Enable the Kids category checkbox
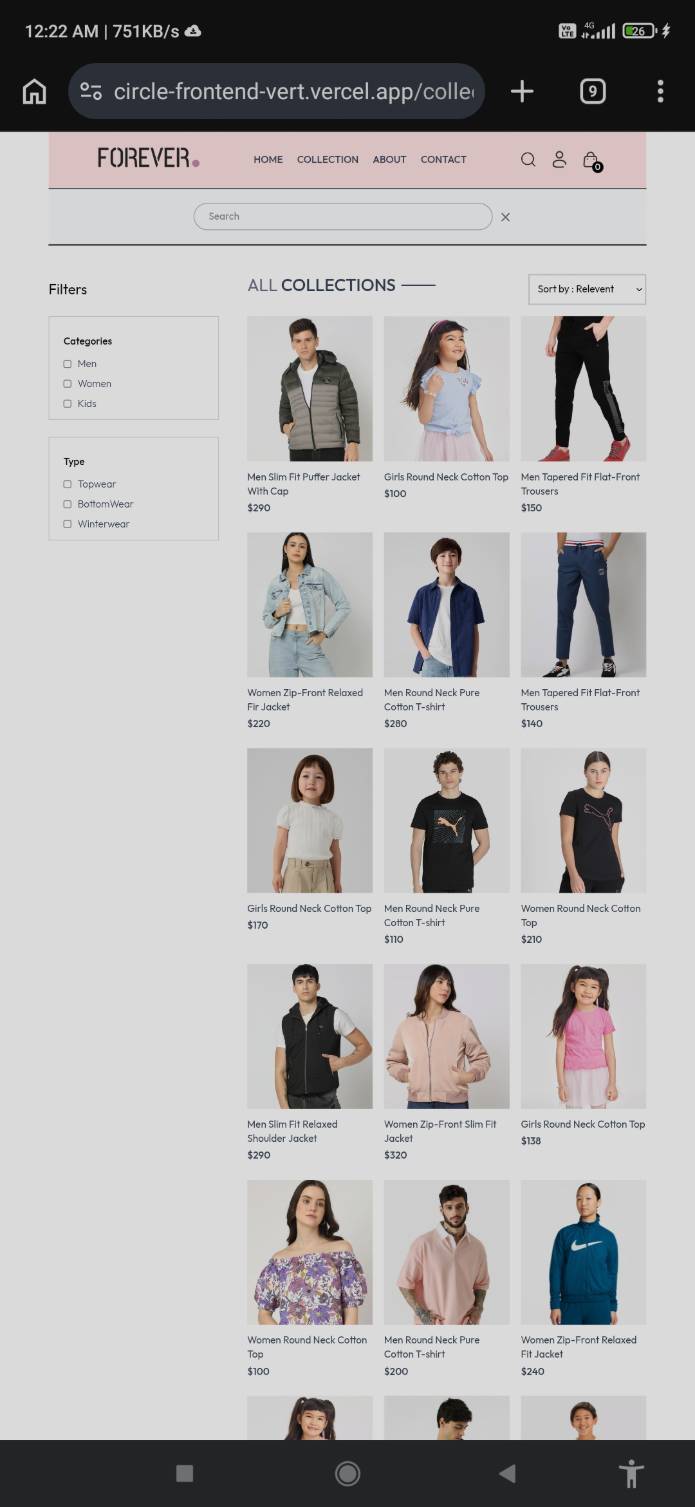Screen dimensions: 695x1507 pos(68,404)
